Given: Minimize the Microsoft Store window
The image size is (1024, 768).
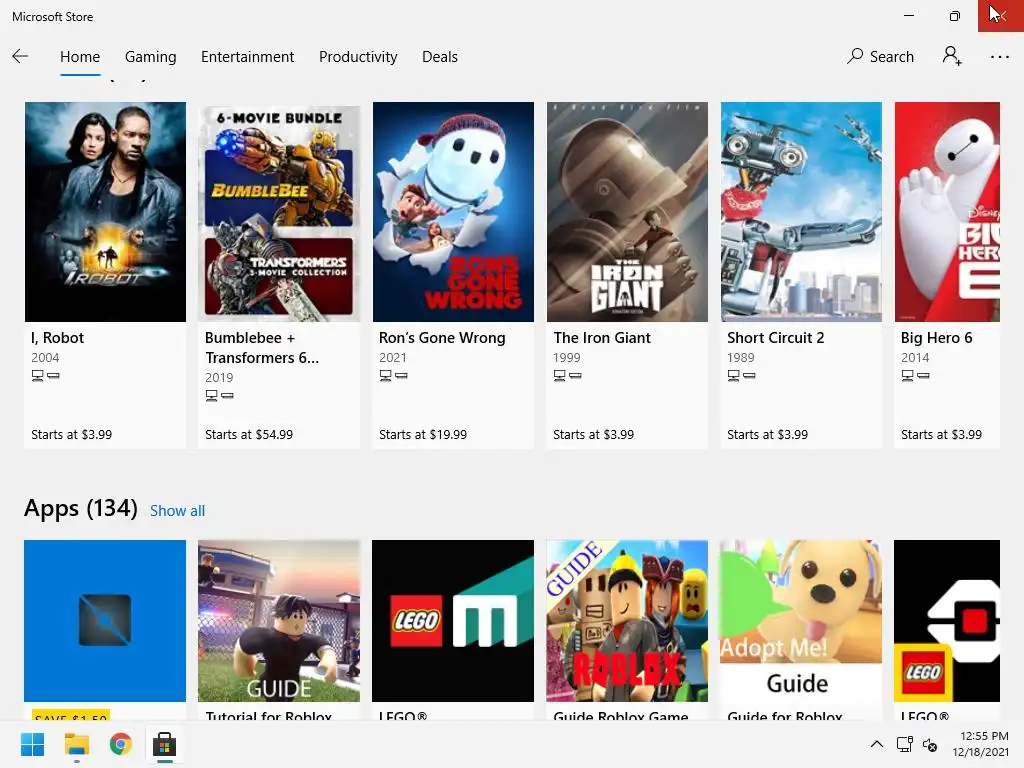Looking at the screenshot, I should click(x=908, y=16).
